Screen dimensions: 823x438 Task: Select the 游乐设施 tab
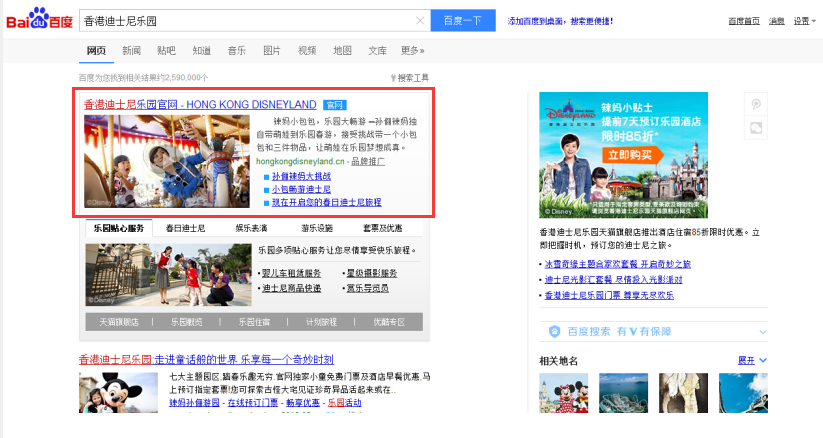click(317, 228)
